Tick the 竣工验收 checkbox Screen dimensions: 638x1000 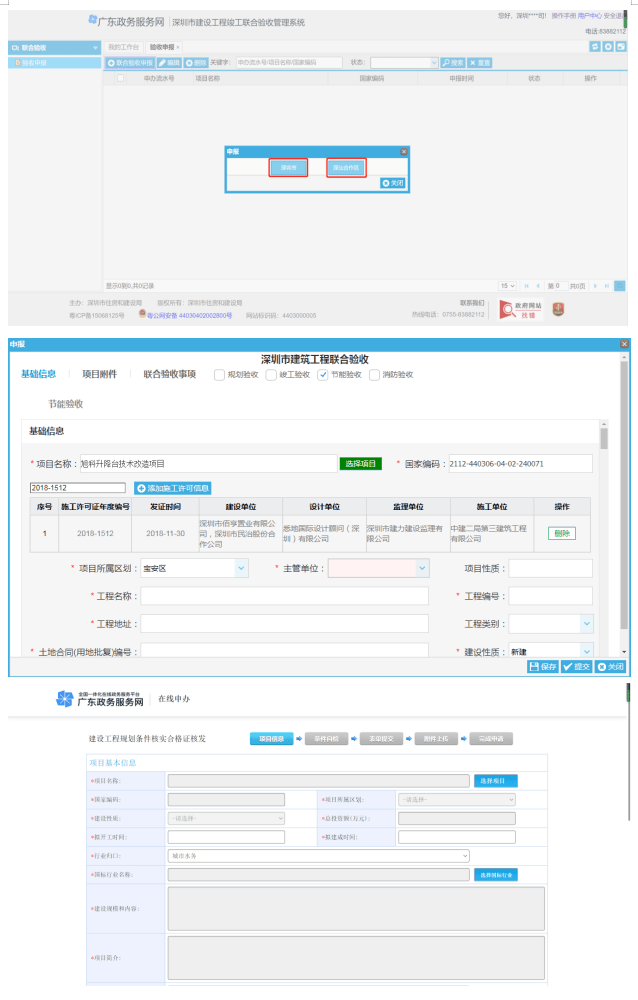[271, 375]
